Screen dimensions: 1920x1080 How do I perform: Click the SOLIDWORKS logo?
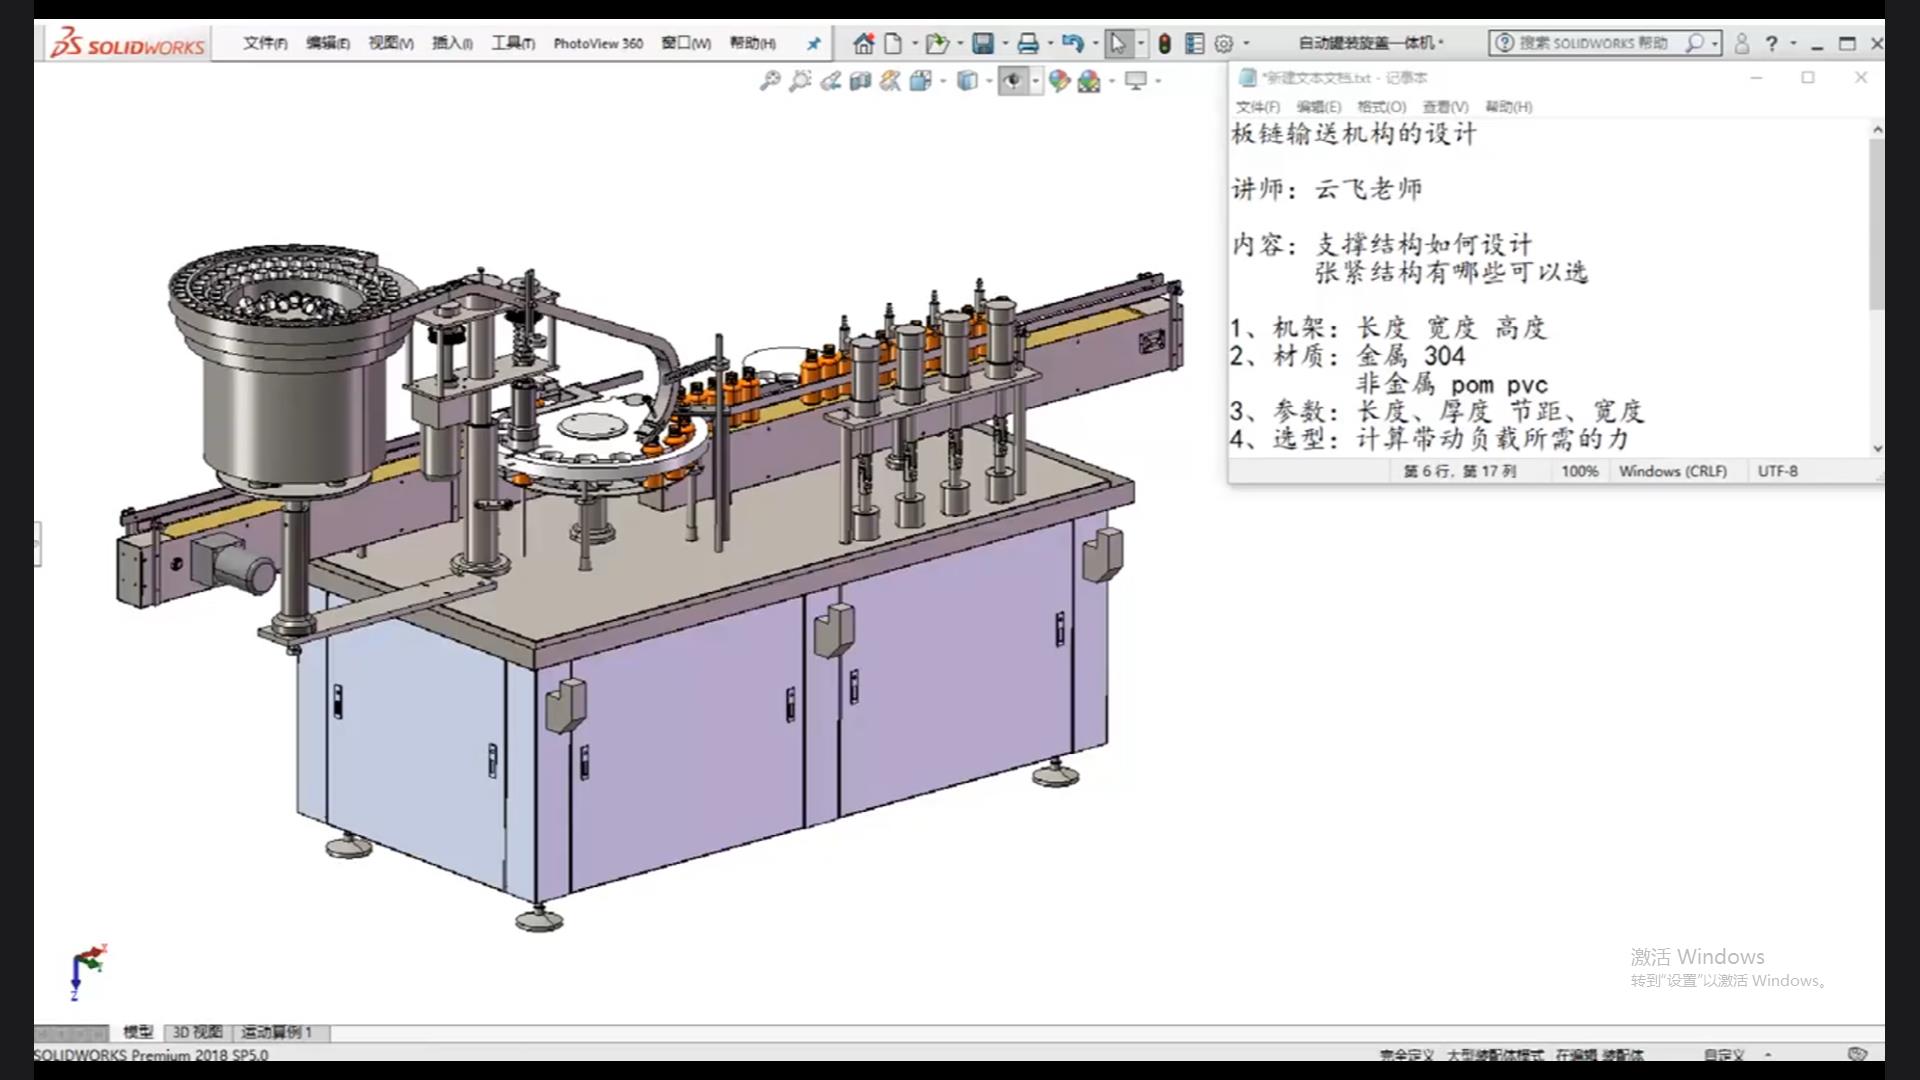pyautogui.click(x=128, y=44)
